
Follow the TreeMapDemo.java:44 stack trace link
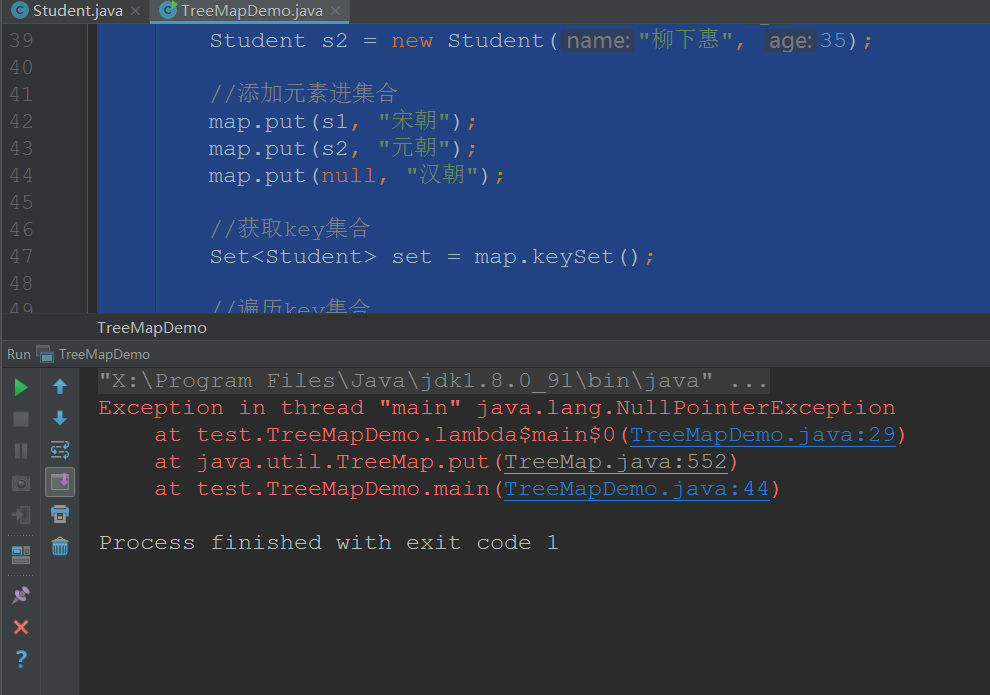pos(636,489)
